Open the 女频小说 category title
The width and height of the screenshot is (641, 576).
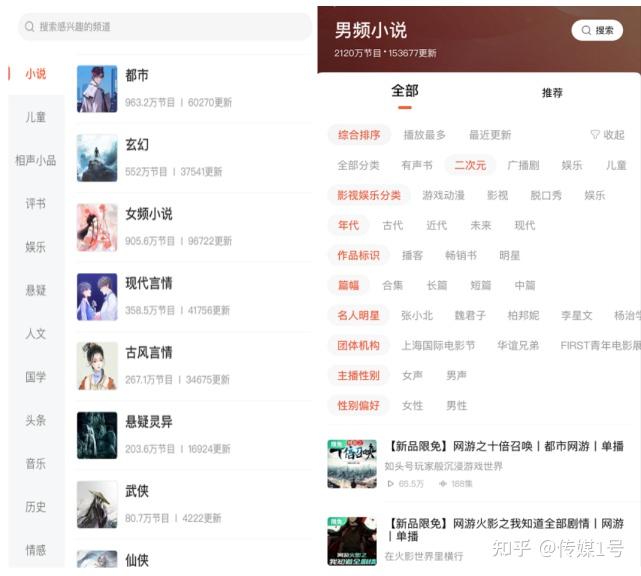[x=148, y=214]
